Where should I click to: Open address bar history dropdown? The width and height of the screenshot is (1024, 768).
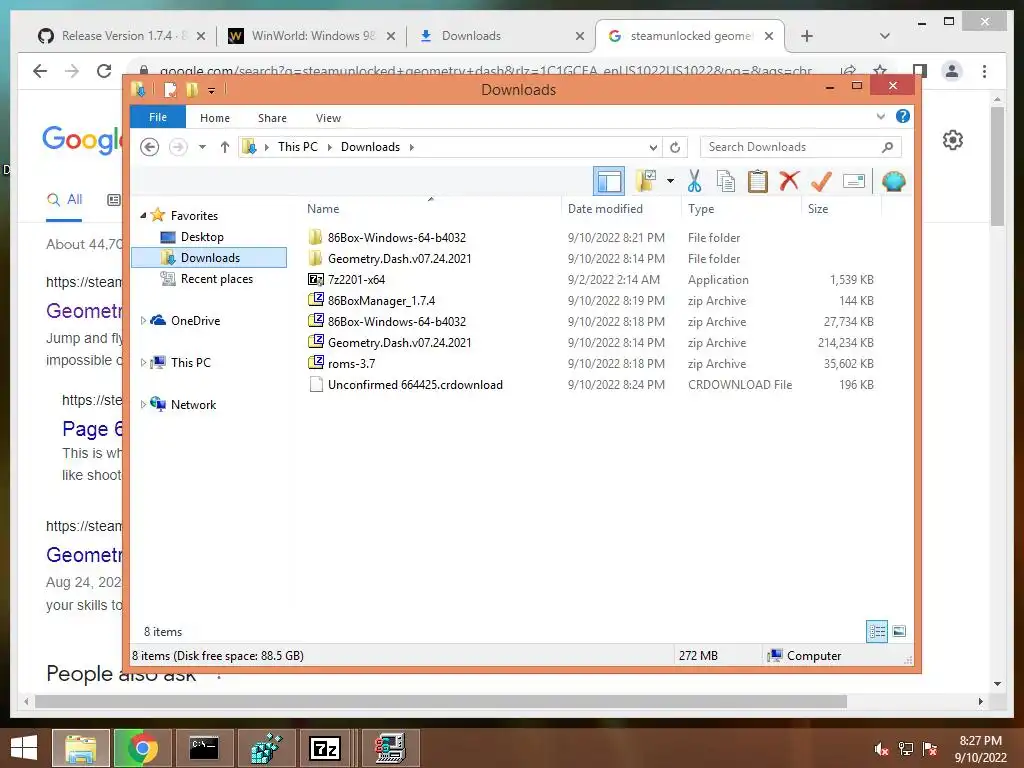coord(653,147)
